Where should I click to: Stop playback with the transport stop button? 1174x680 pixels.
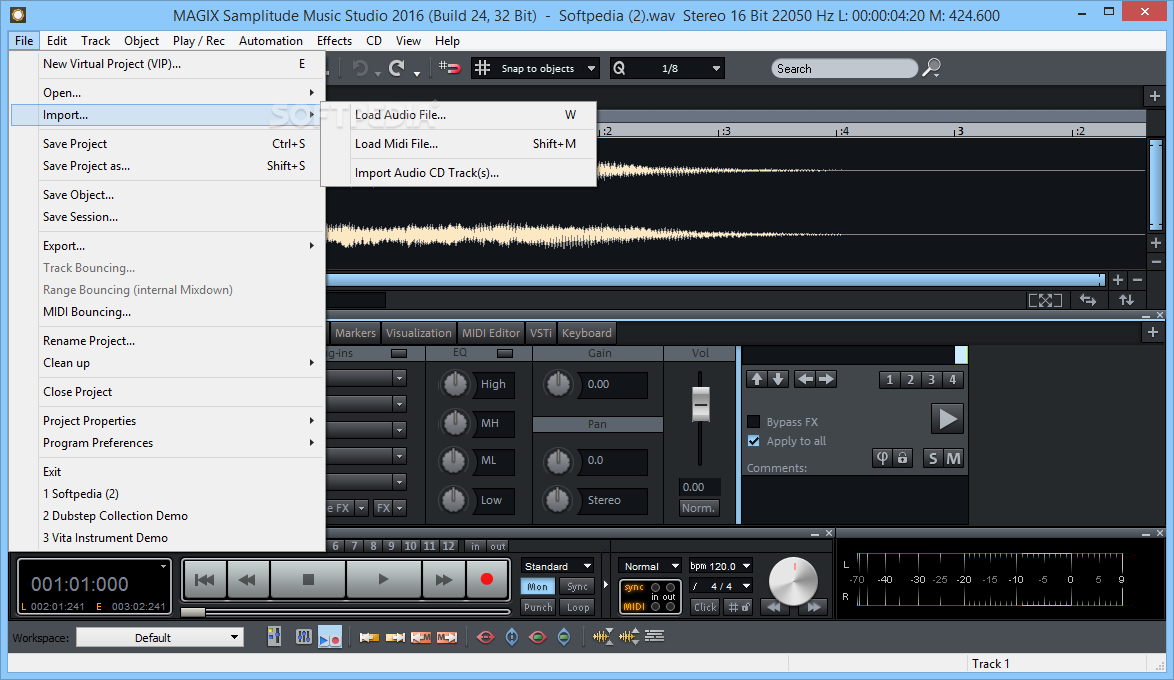308,579
